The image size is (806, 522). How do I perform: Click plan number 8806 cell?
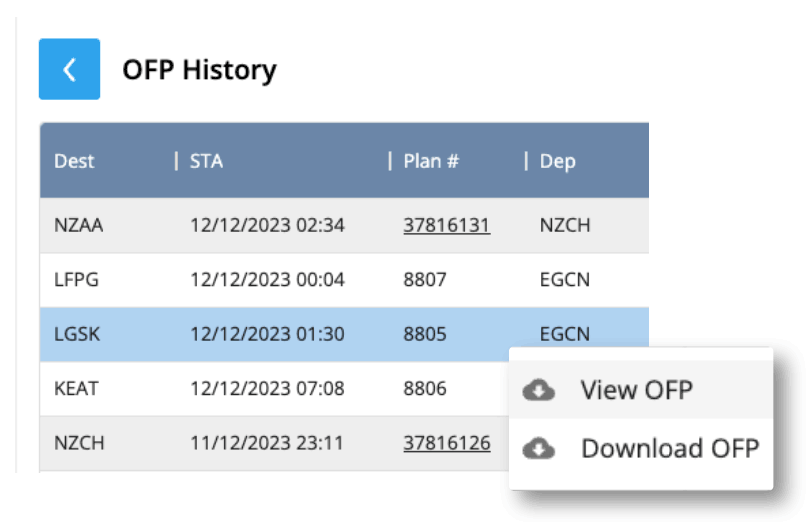coord(423,388)
